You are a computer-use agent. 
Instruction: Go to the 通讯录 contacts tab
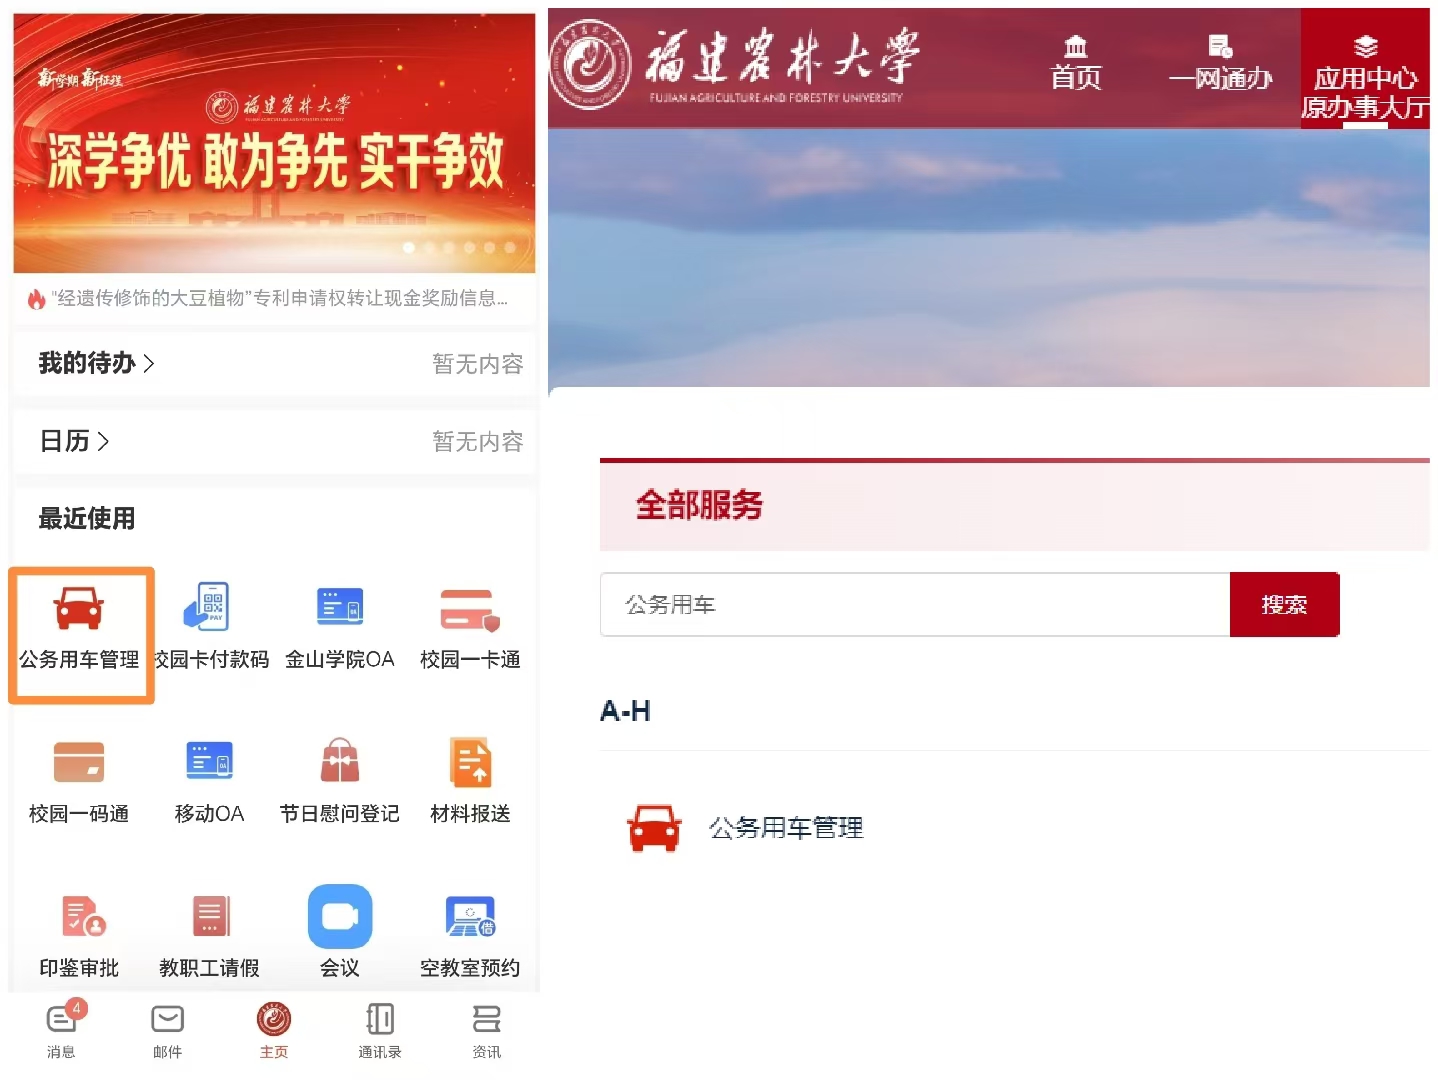[x=380, y=1030]
